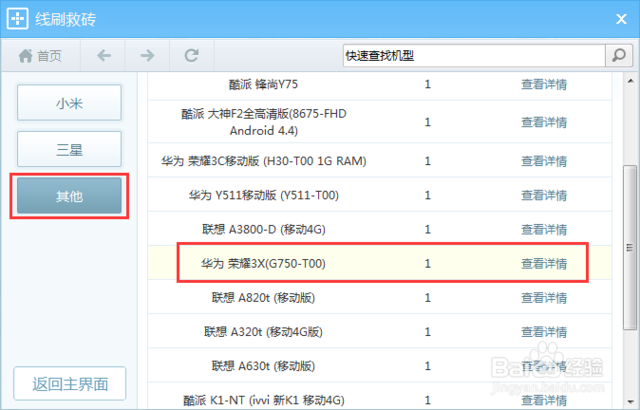The image size is (640, 410).
Task: Select 华为 荣耀3C移动版 (H30-T00 1G RAM)
Action: point(264,161)
